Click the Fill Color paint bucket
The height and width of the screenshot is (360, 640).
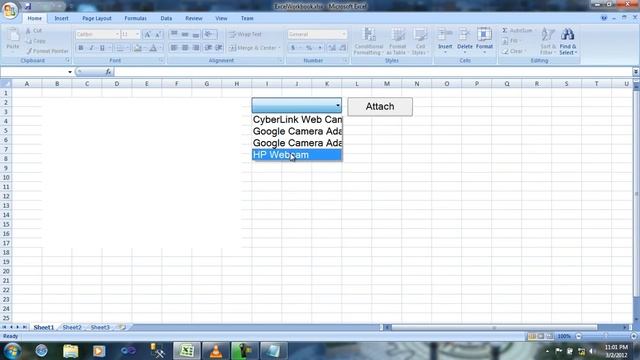coord(138,48)
